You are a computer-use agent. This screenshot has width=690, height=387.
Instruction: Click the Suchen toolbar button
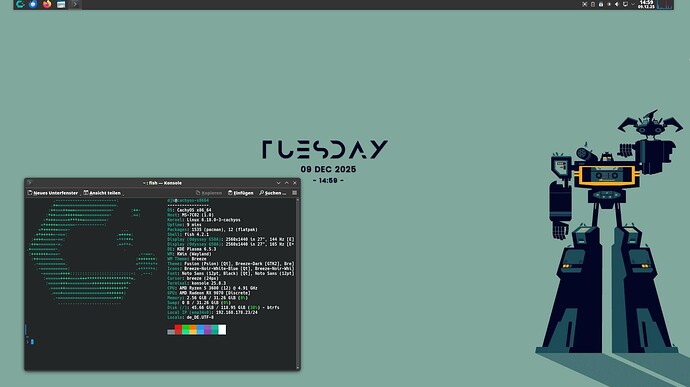tap(272, 193)
